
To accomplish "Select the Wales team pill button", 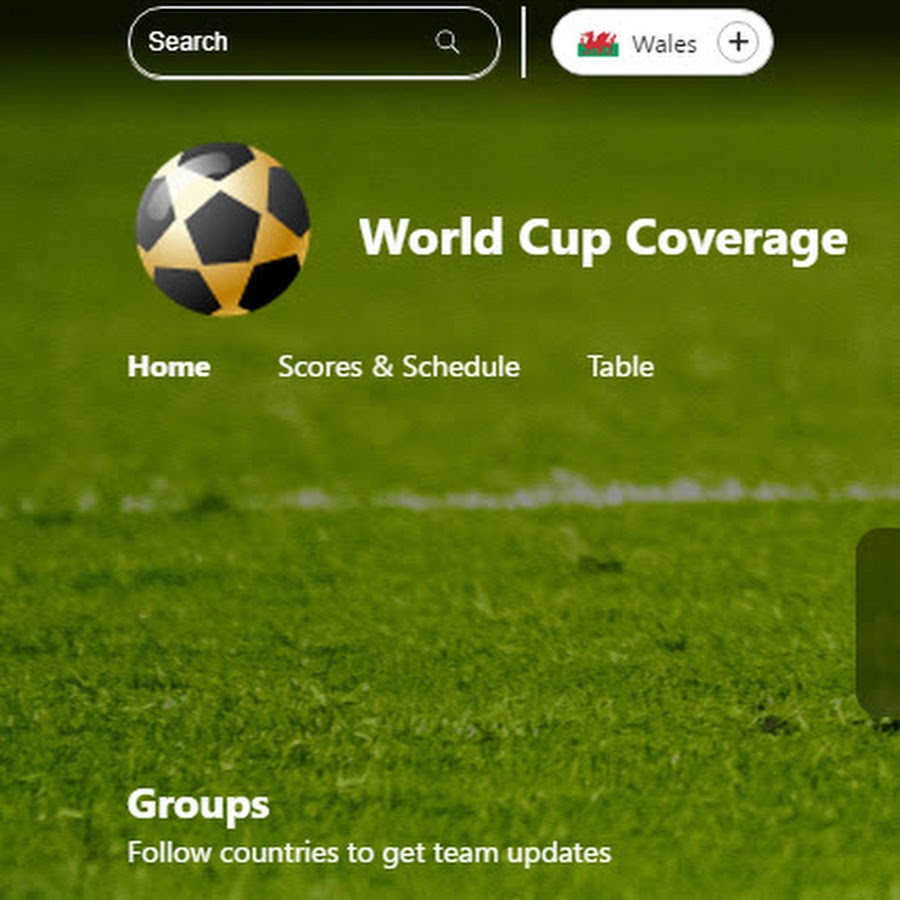I will click(662, 42).
